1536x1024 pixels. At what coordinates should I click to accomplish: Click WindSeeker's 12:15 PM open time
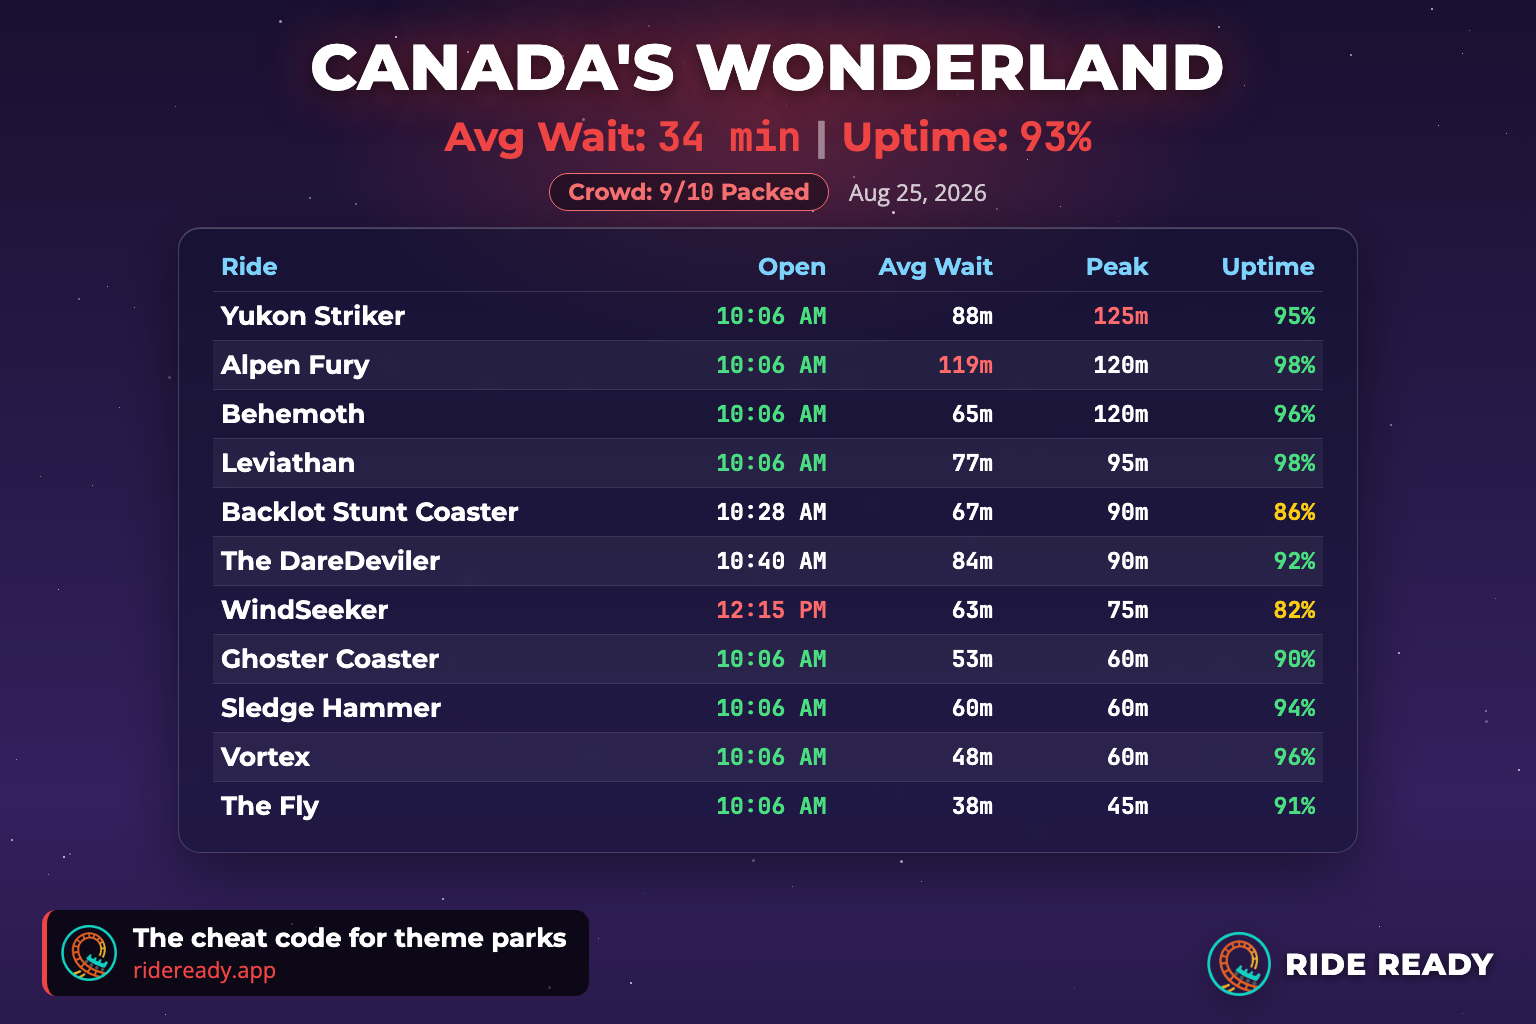click(771, 610)
